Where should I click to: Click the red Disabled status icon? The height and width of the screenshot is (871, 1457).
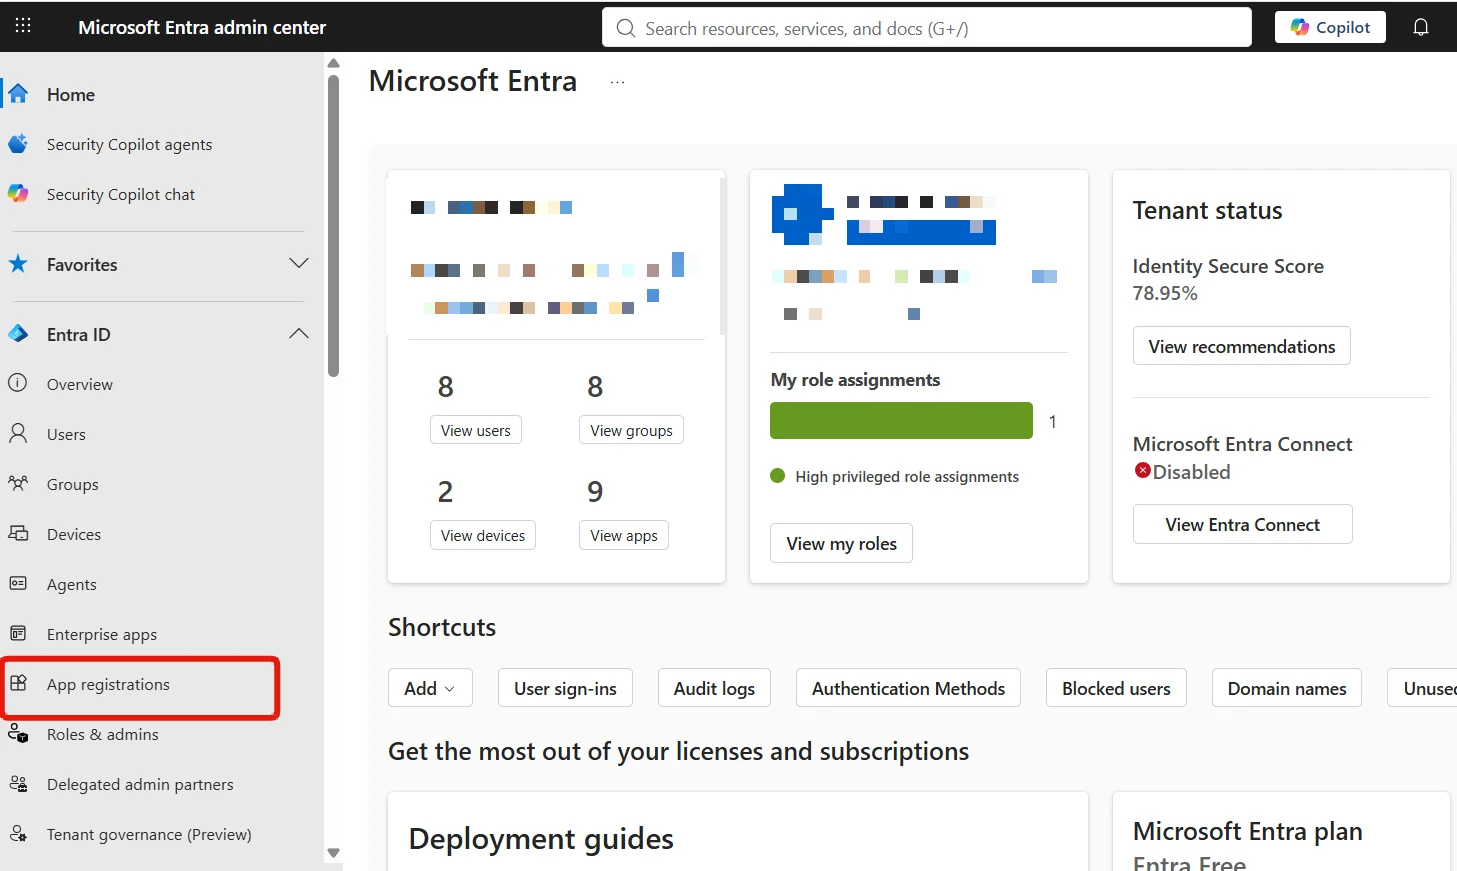click(1142, 470)
